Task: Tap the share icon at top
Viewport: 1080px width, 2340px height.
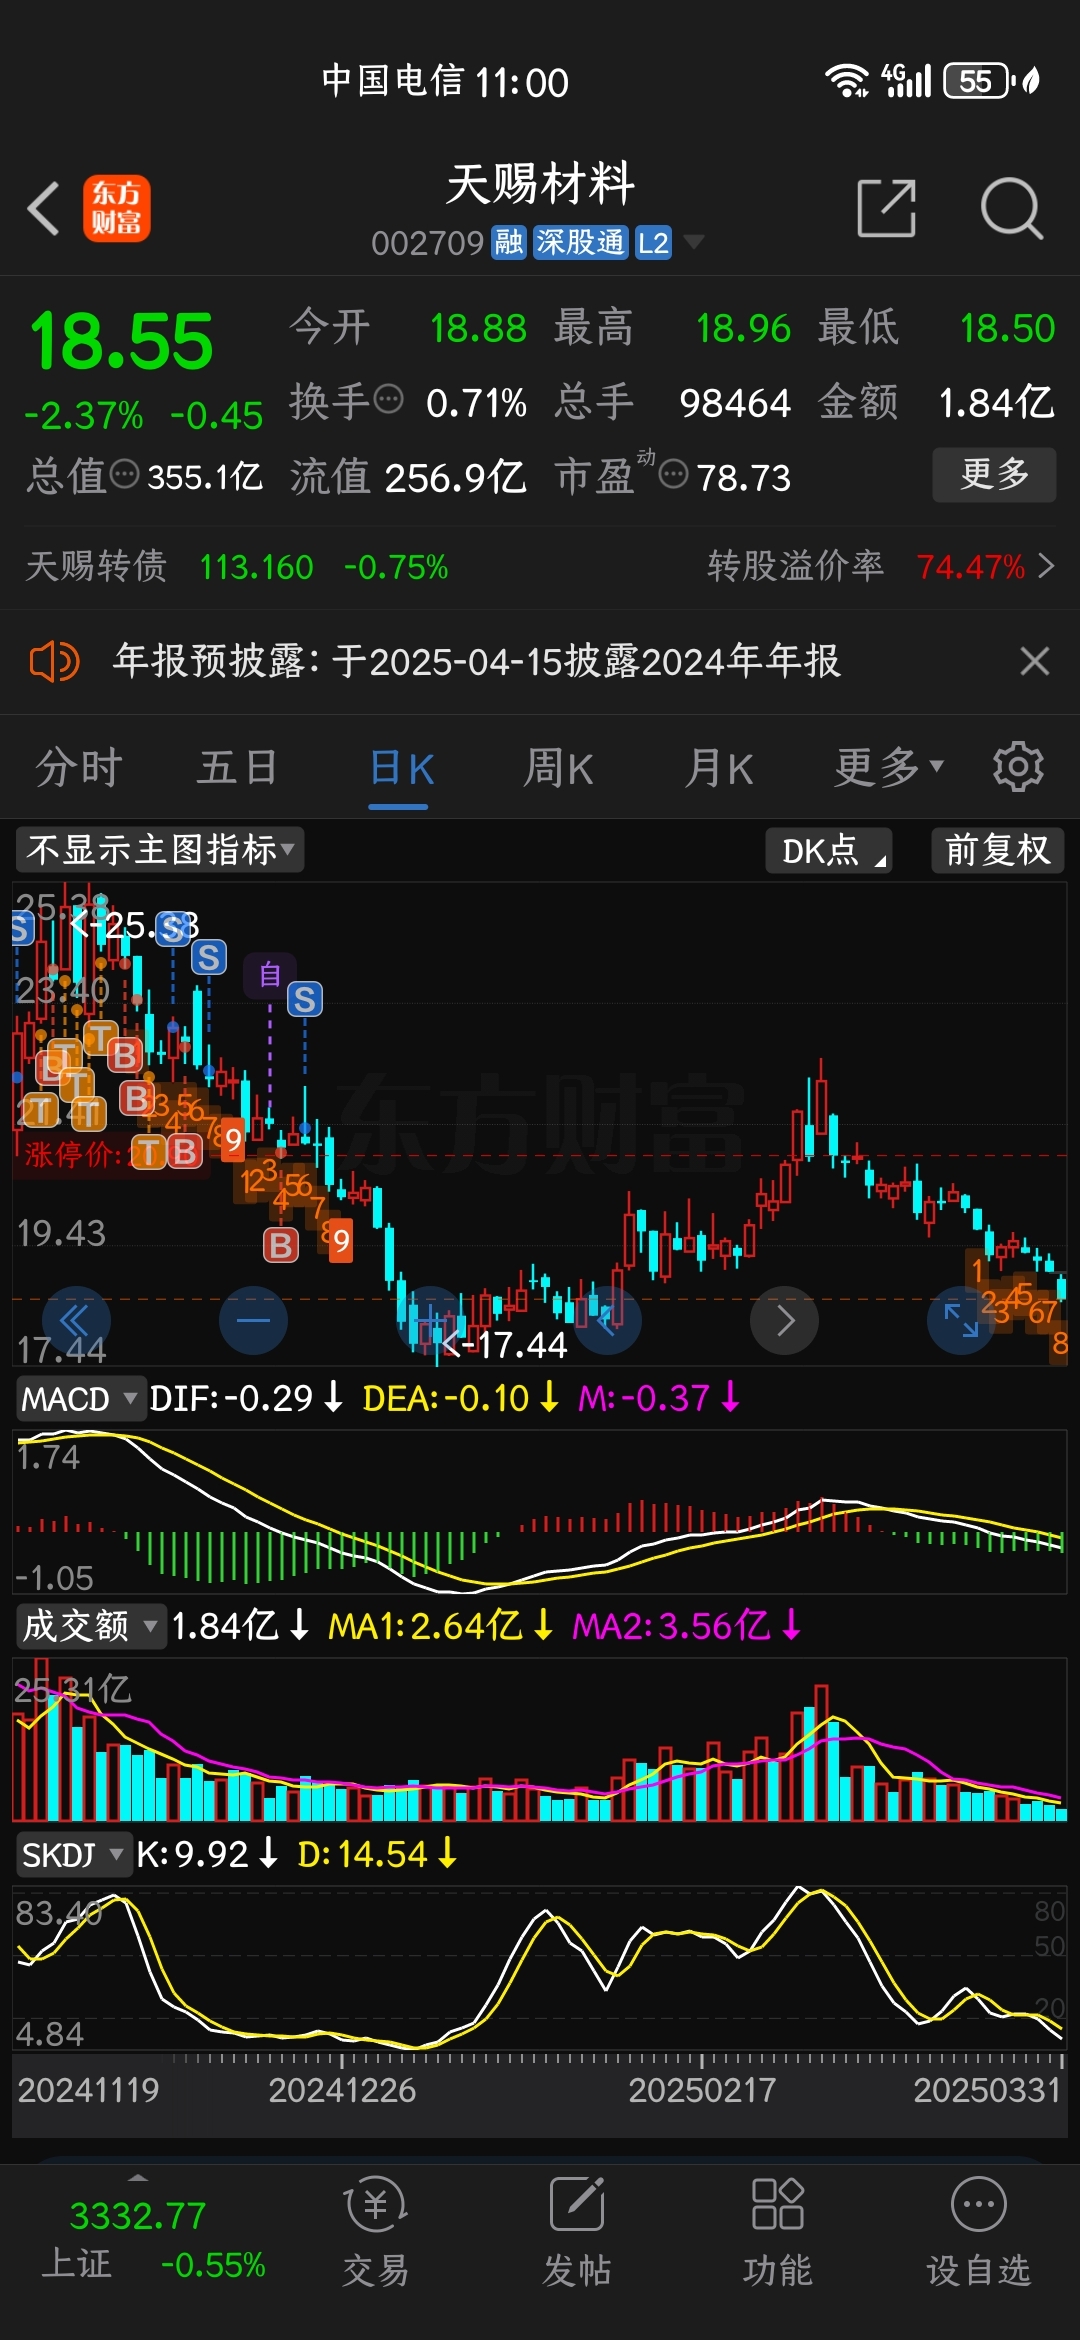Action: point(887,209)
